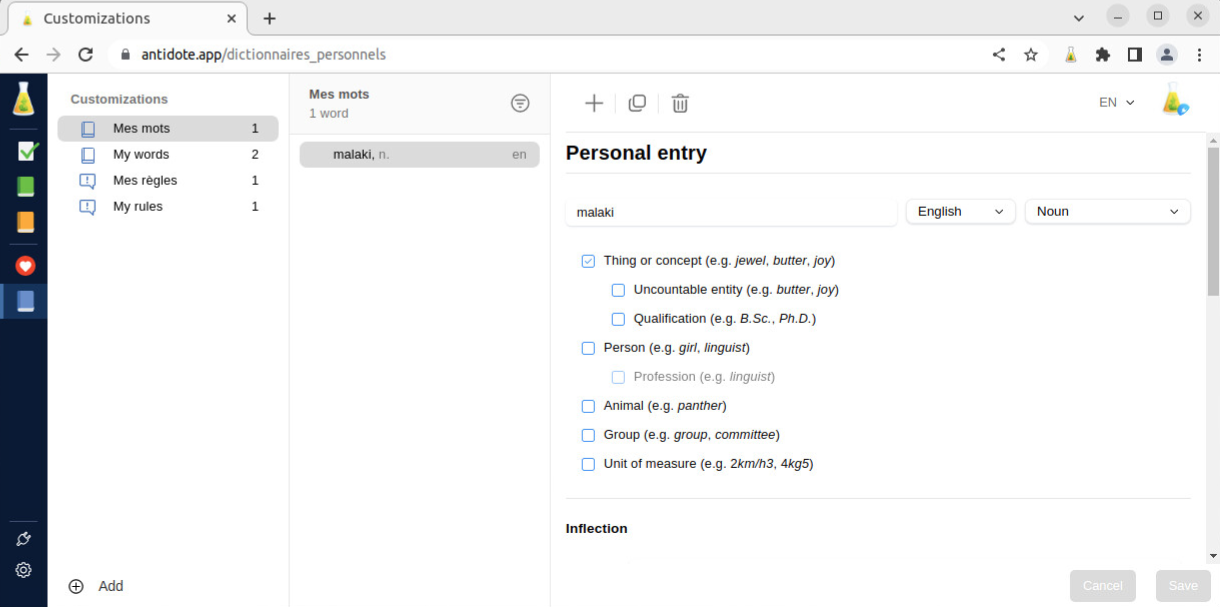
Task: Open the orange guides book icon
Action: tap(26, 222)
